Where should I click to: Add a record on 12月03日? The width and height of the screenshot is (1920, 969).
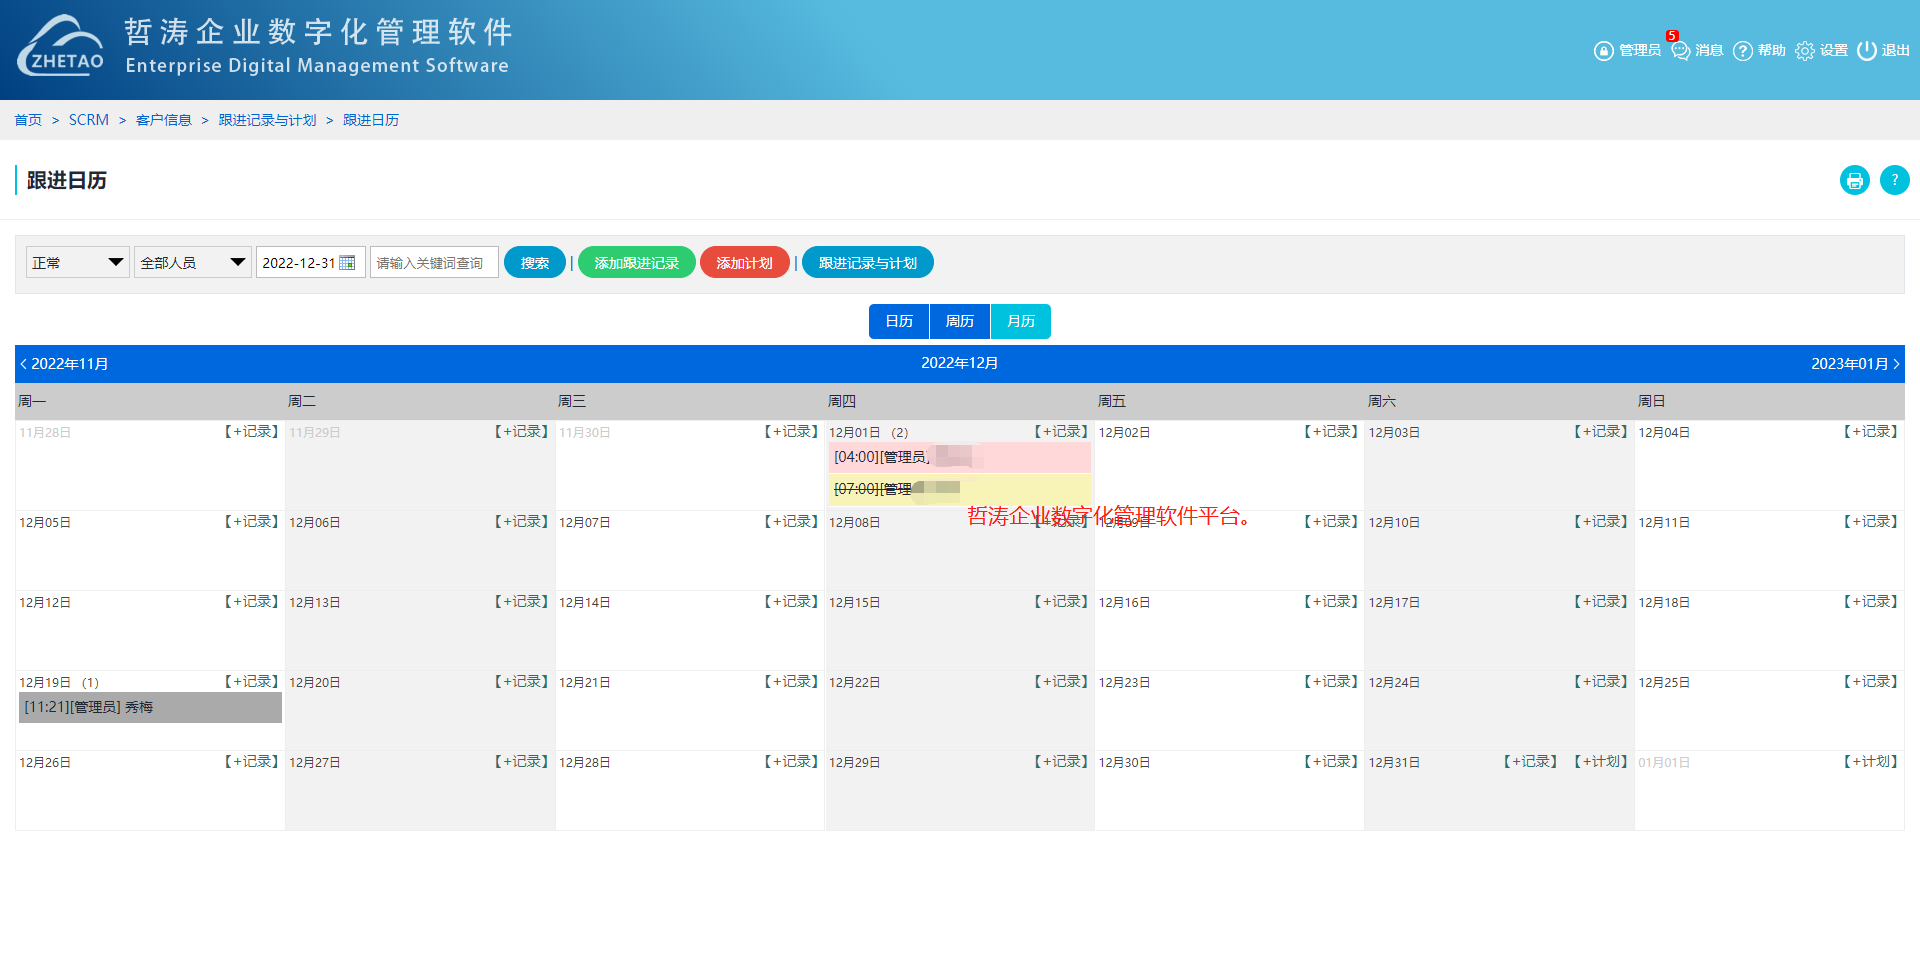[1600, 432]
